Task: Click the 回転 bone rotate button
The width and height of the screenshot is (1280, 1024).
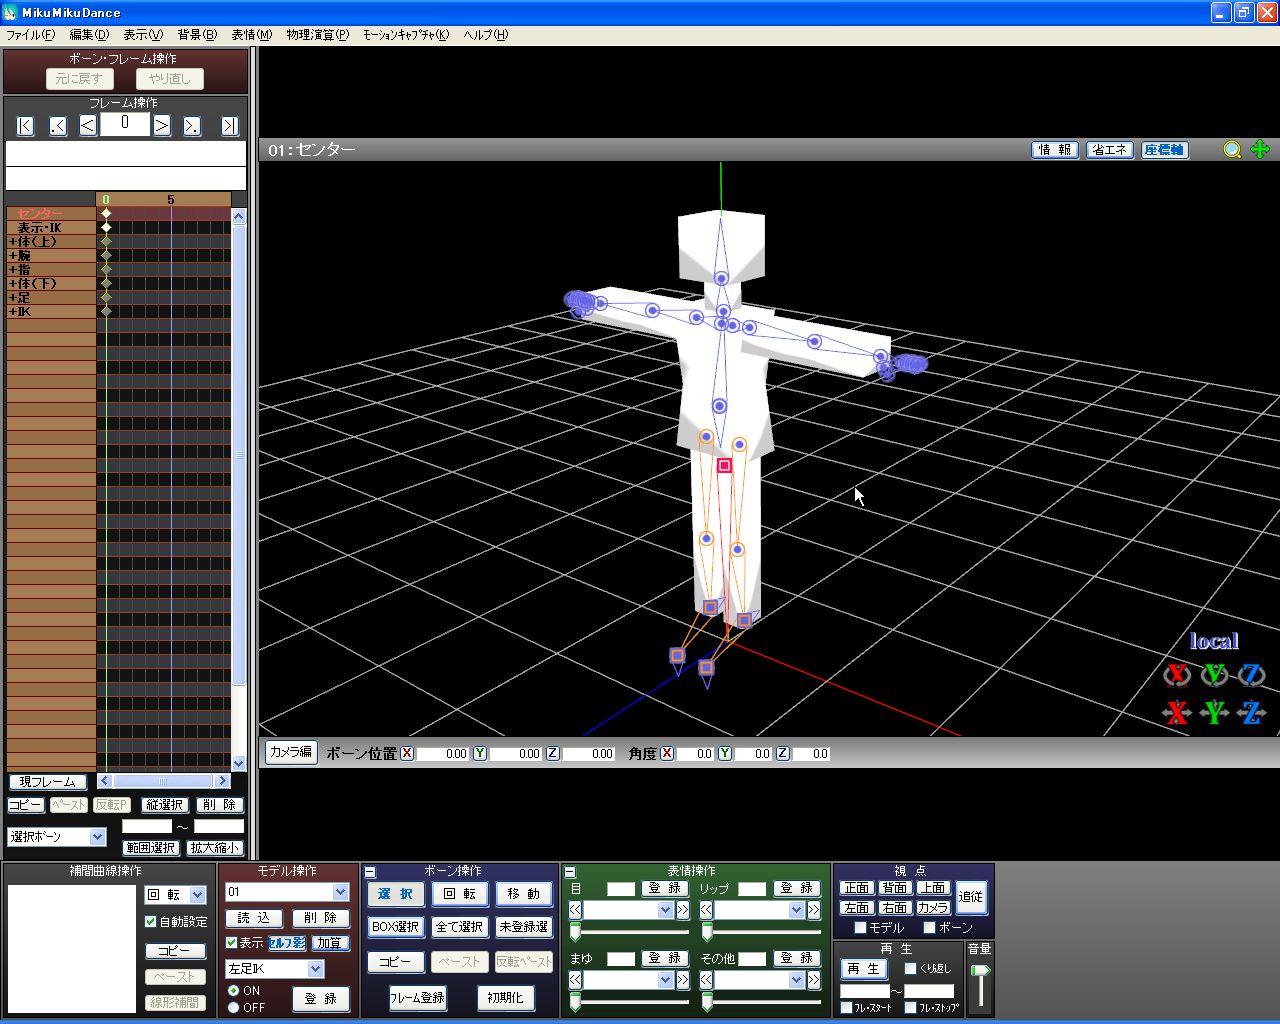Action: [460, 894]
